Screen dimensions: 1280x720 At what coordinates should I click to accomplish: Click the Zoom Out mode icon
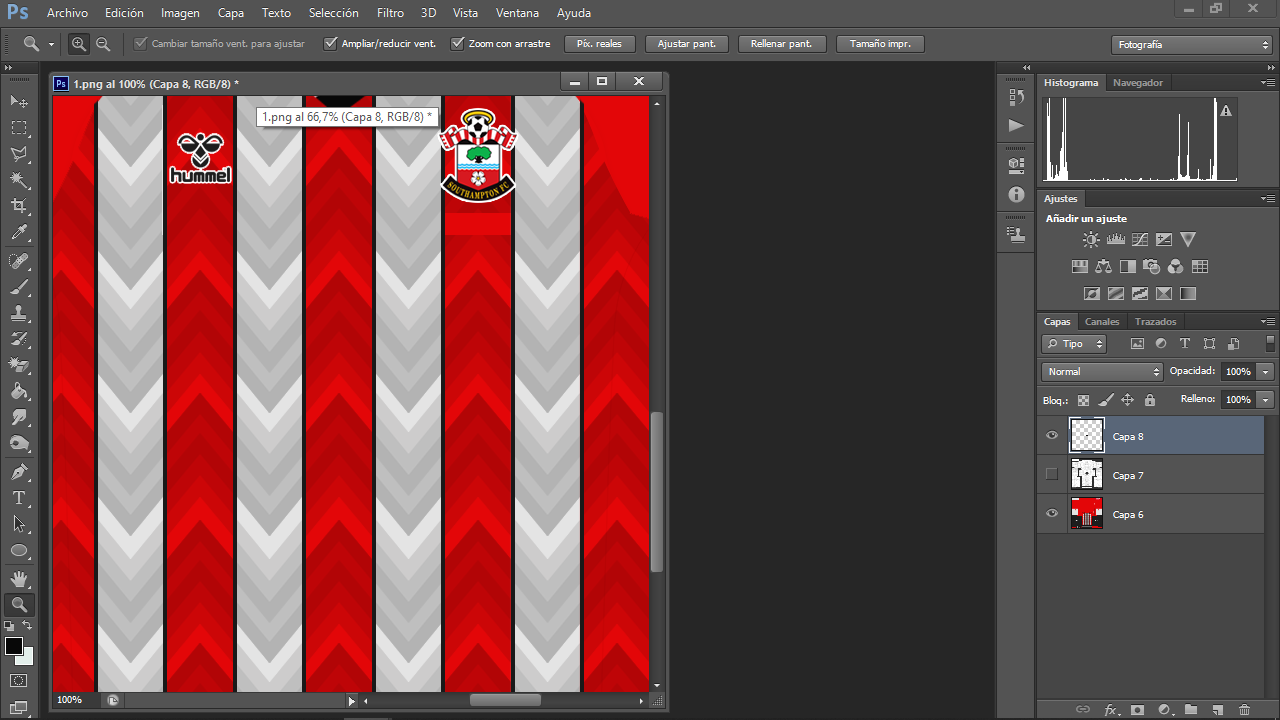[x=103, y=44]
